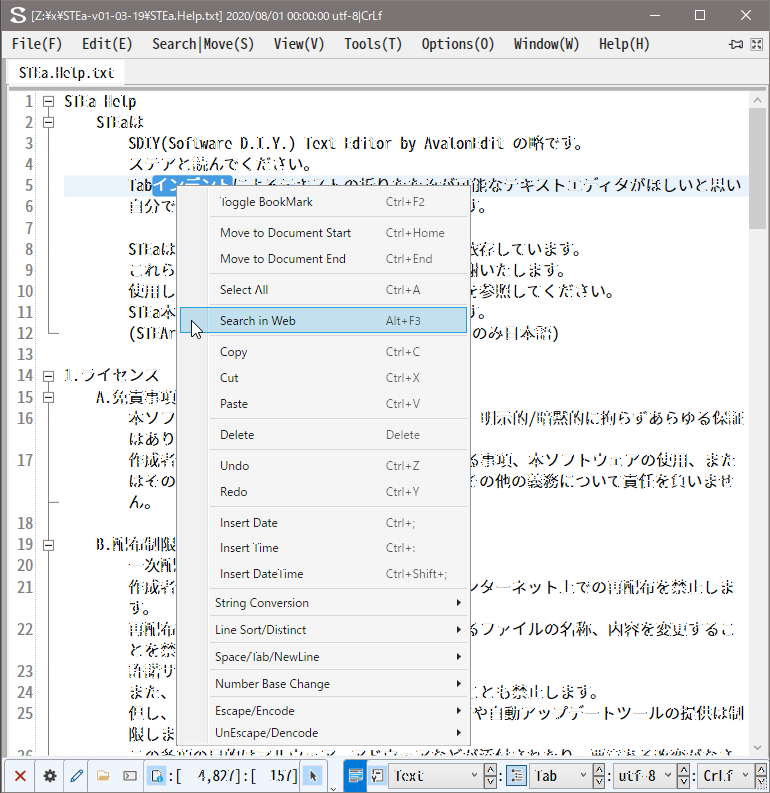Image resolution: width=770 pixels, height=793 pixels.
Task: Toggle the folding mode icon before the Tab dropdown
Action: pyautogui.click(x=516, y=775)
